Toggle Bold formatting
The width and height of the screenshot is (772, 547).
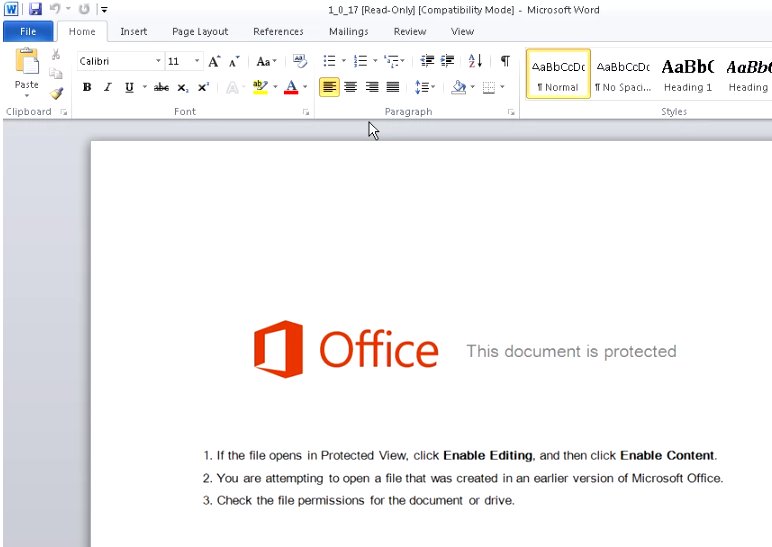(x=87, y=88)
